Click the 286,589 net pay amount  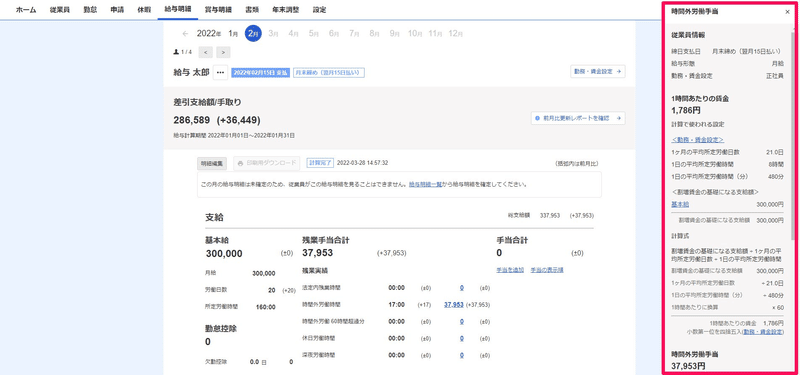(x=192, y=120)
